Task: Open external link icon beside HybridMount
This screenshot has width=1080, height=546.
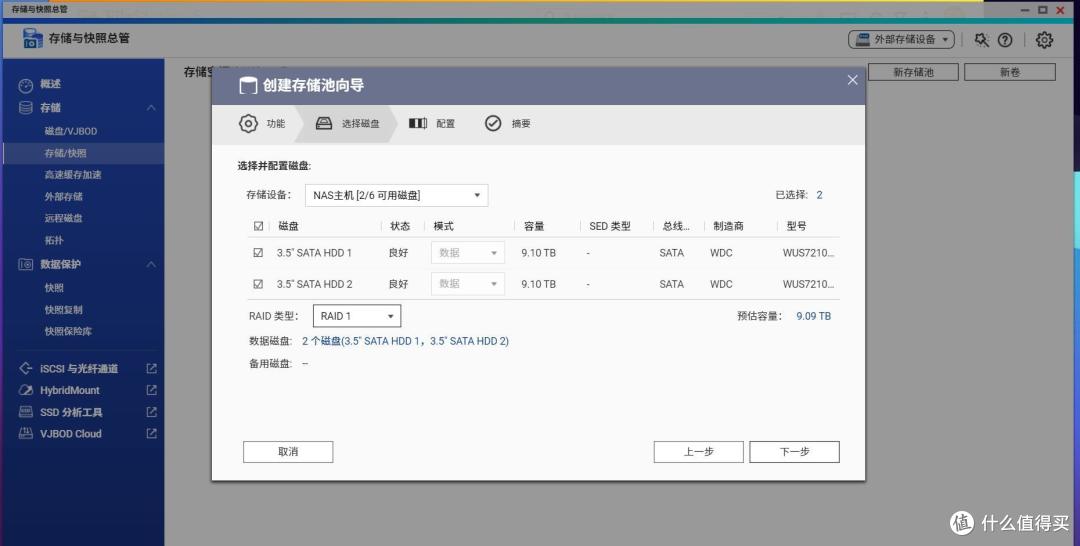Action: tap(152, 390)
